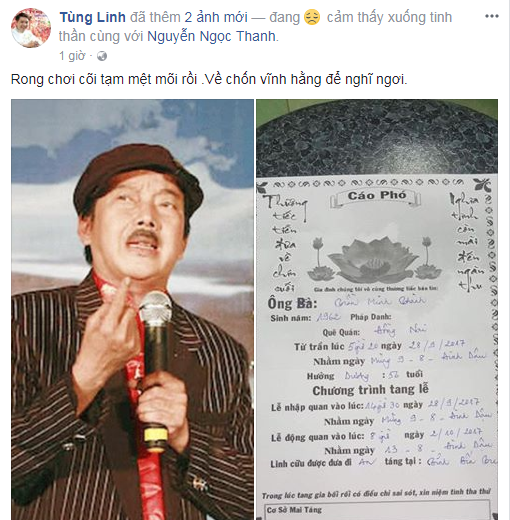
Task: Click the 'Cáo Phó' banner in right photo
Action: 376,196
